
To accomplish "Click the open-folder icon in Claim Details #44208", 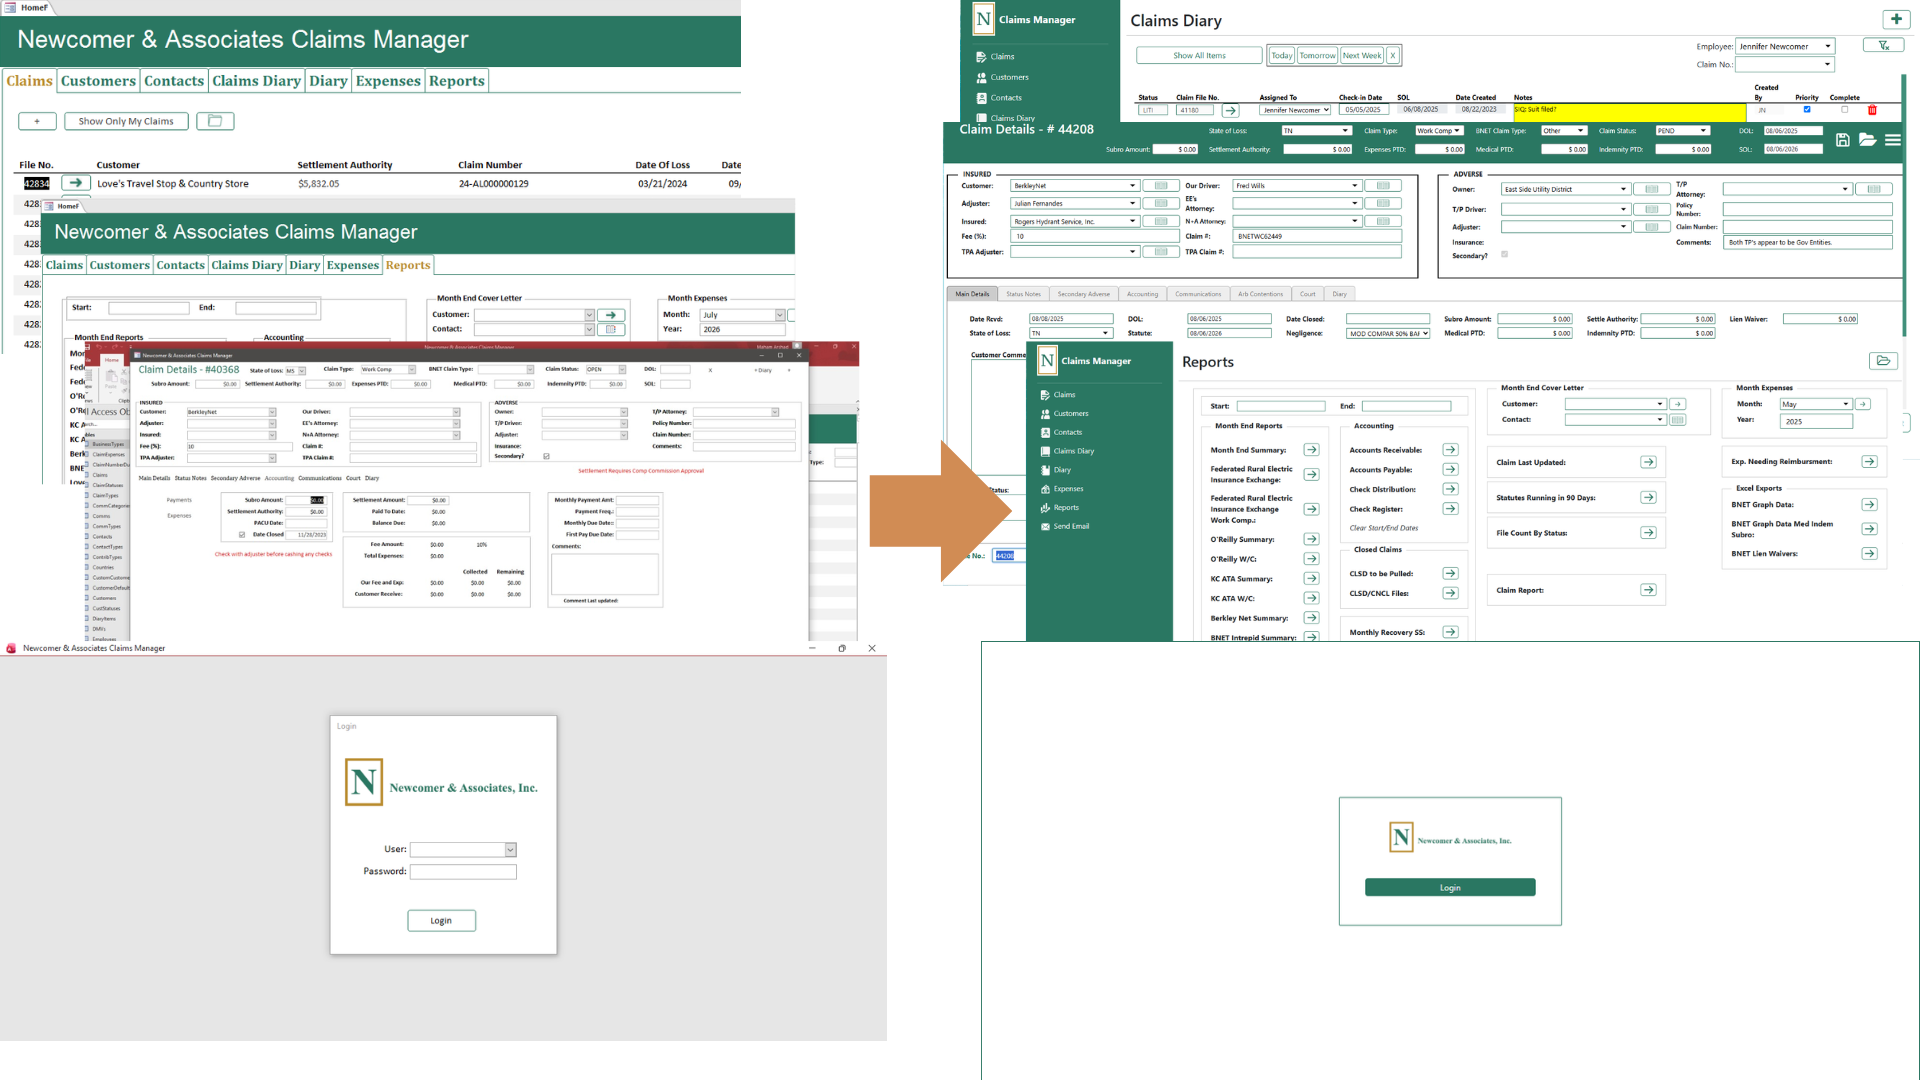I will point(1867,140).
